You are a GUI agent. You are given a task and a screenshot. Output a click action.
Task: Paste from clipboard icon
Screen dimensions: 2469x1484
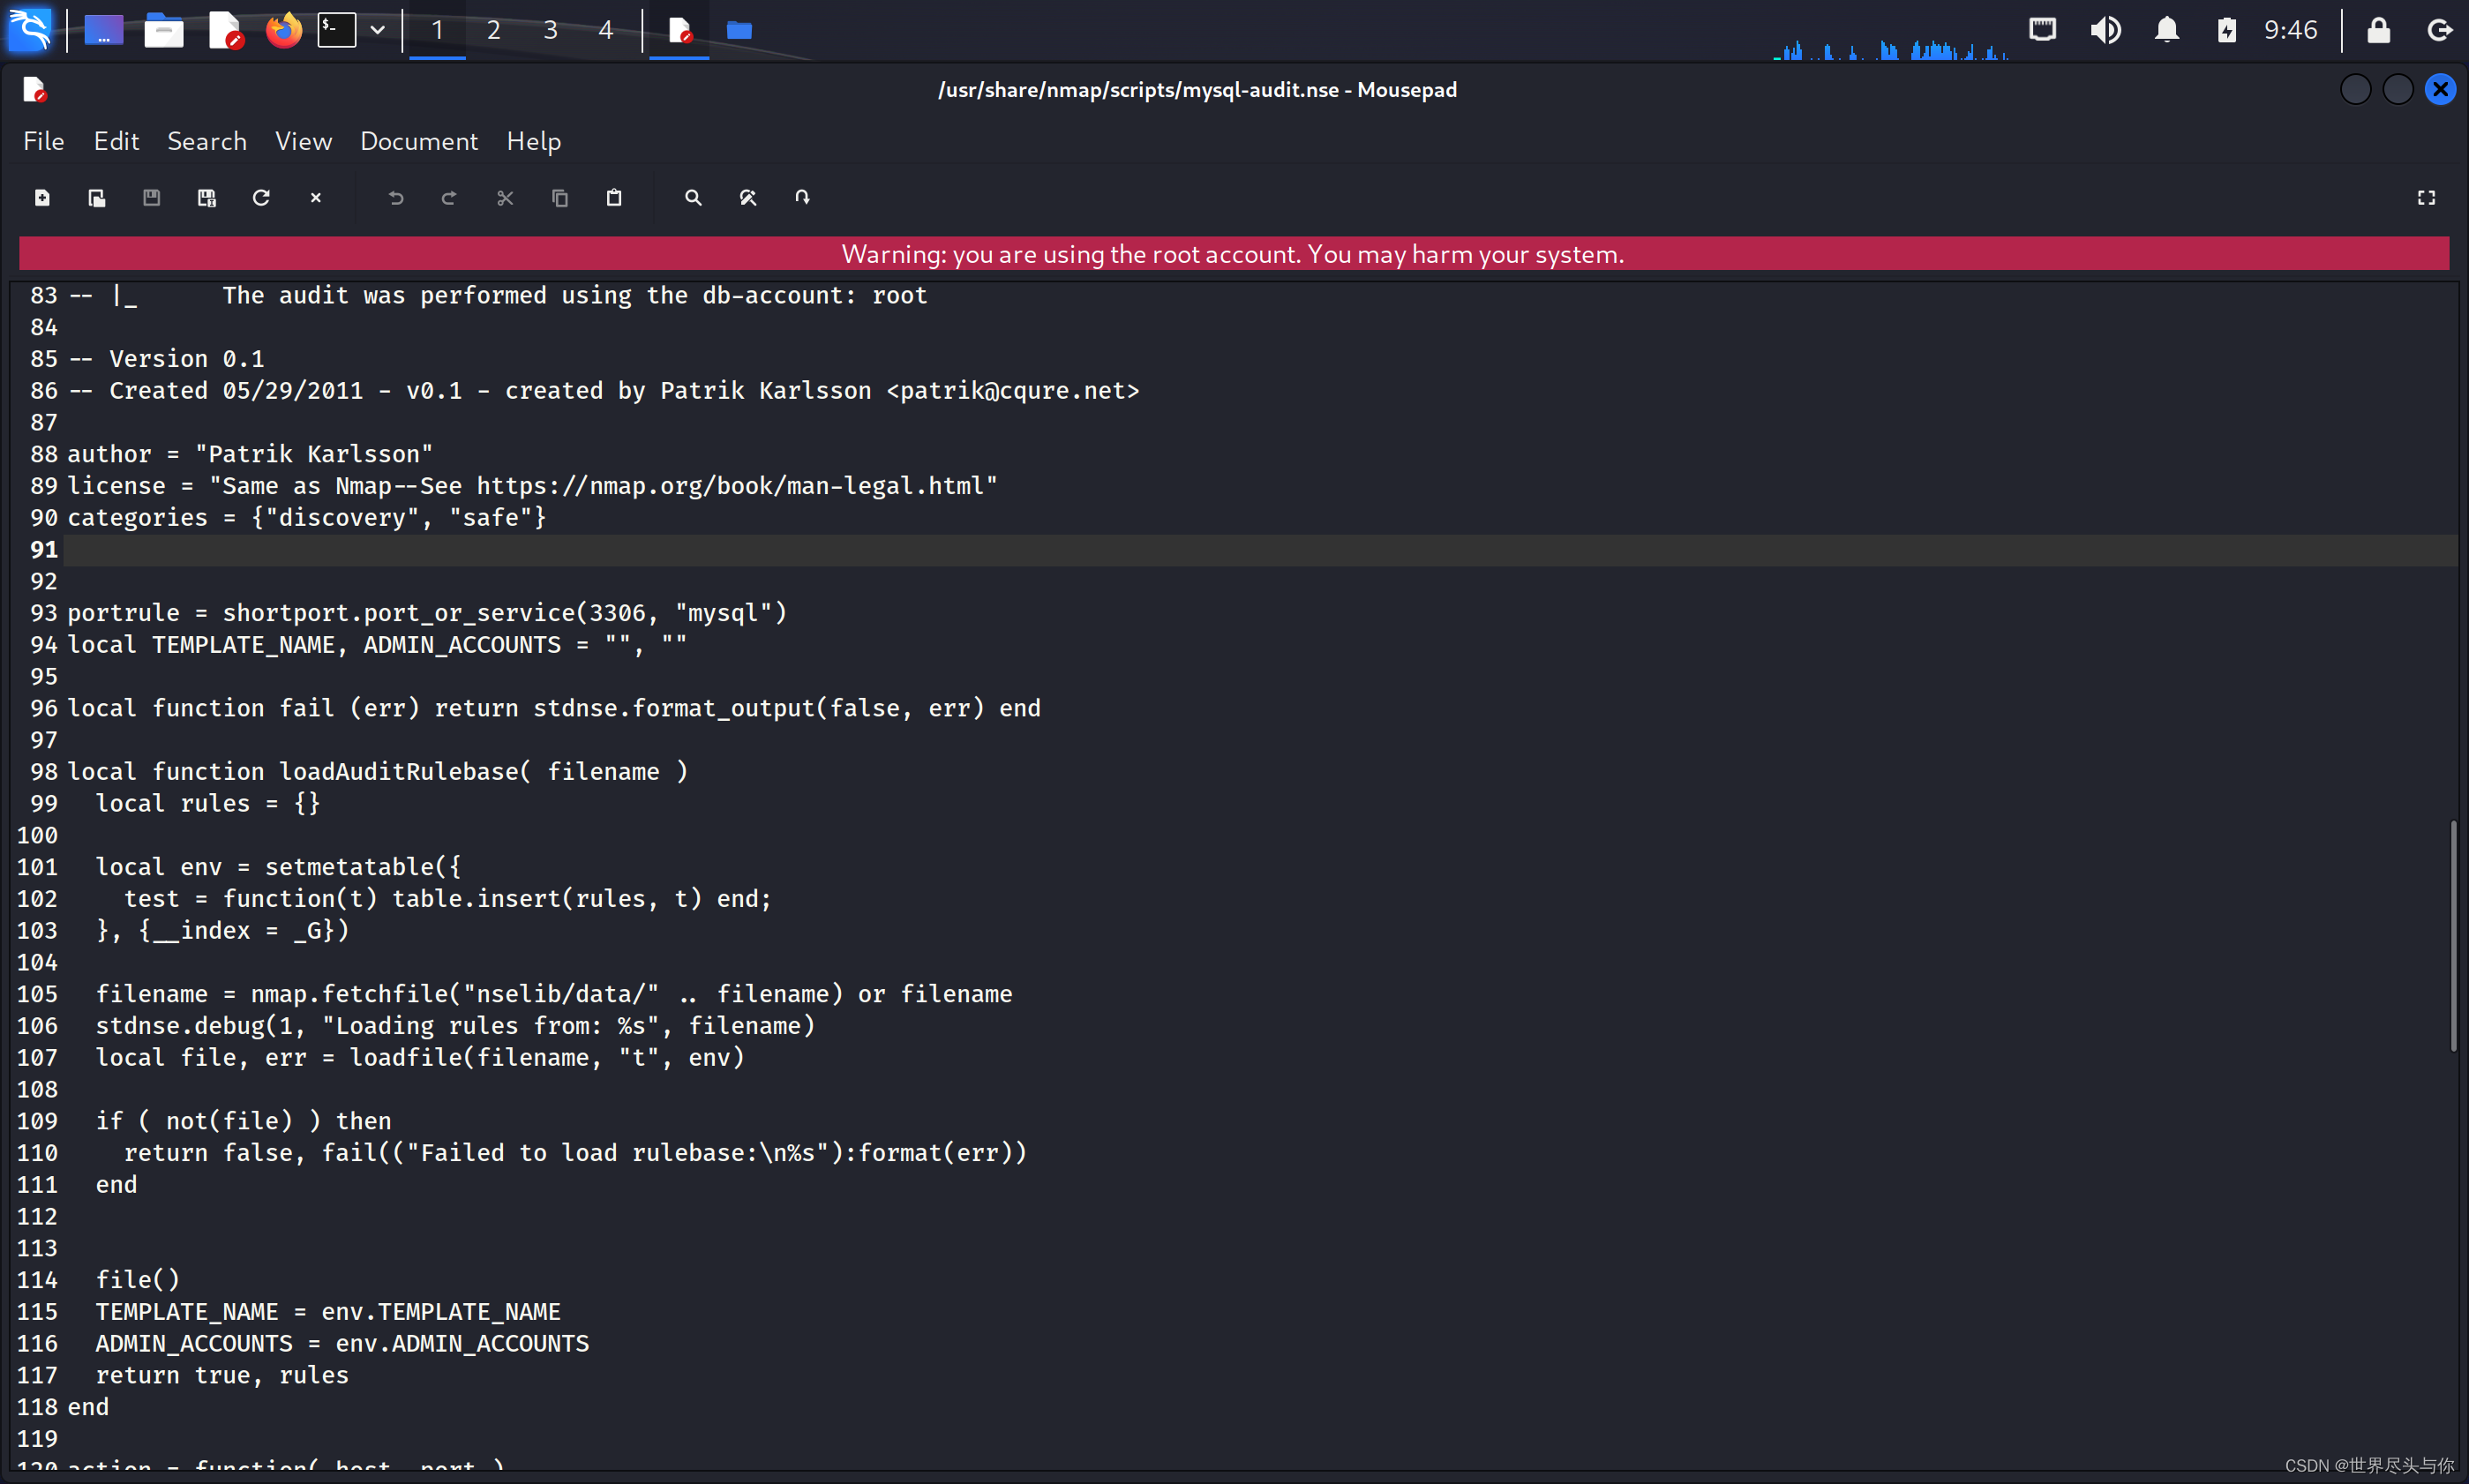614,198
